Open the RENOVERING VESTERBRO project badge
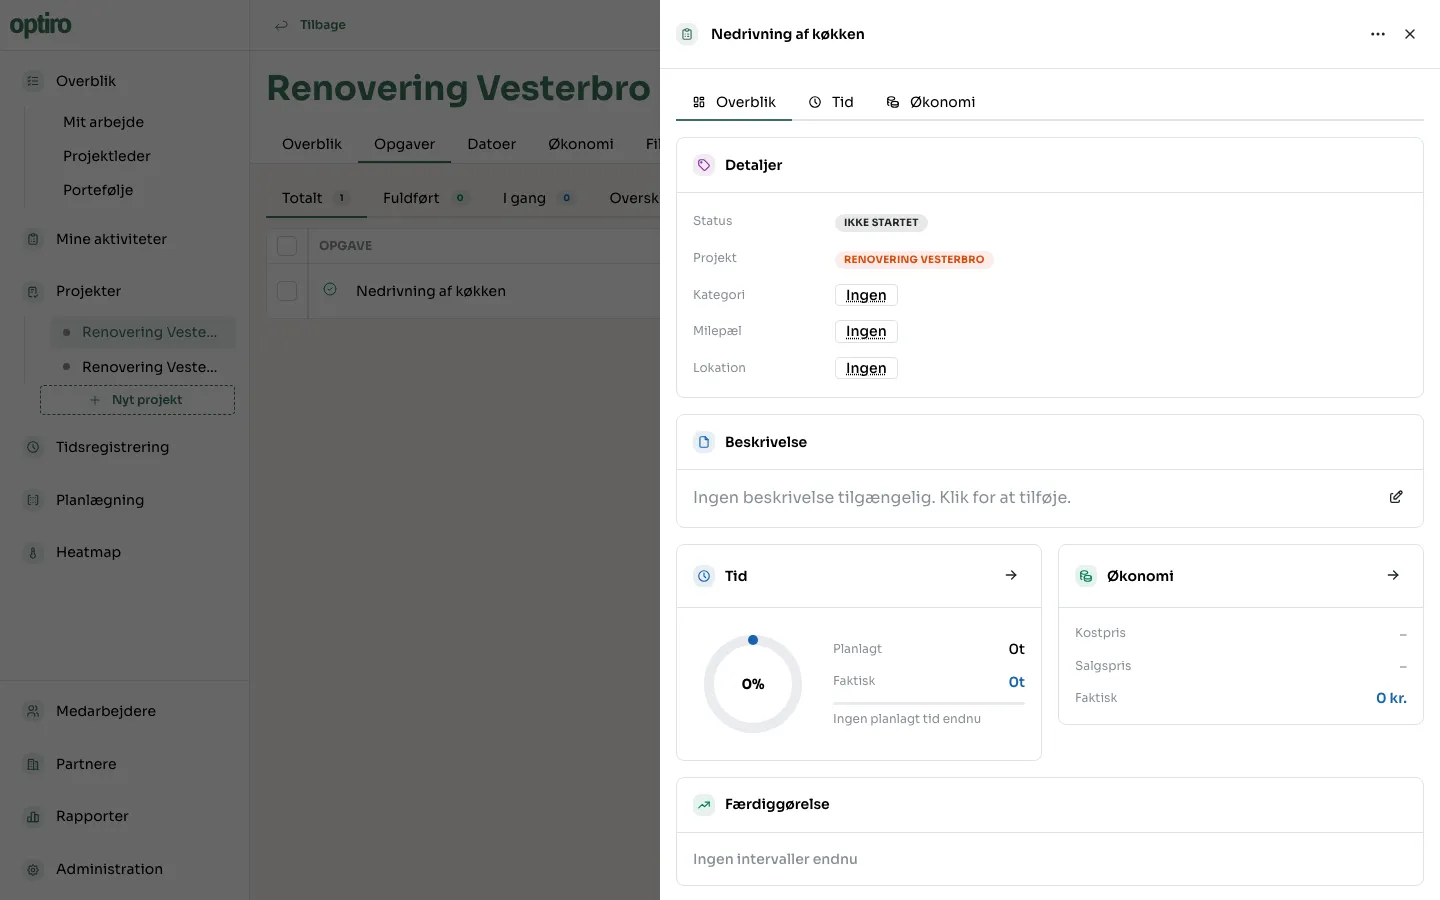The height and width of the screenshot is (900, 1440). pyautogui.click(x=914, y=259)
